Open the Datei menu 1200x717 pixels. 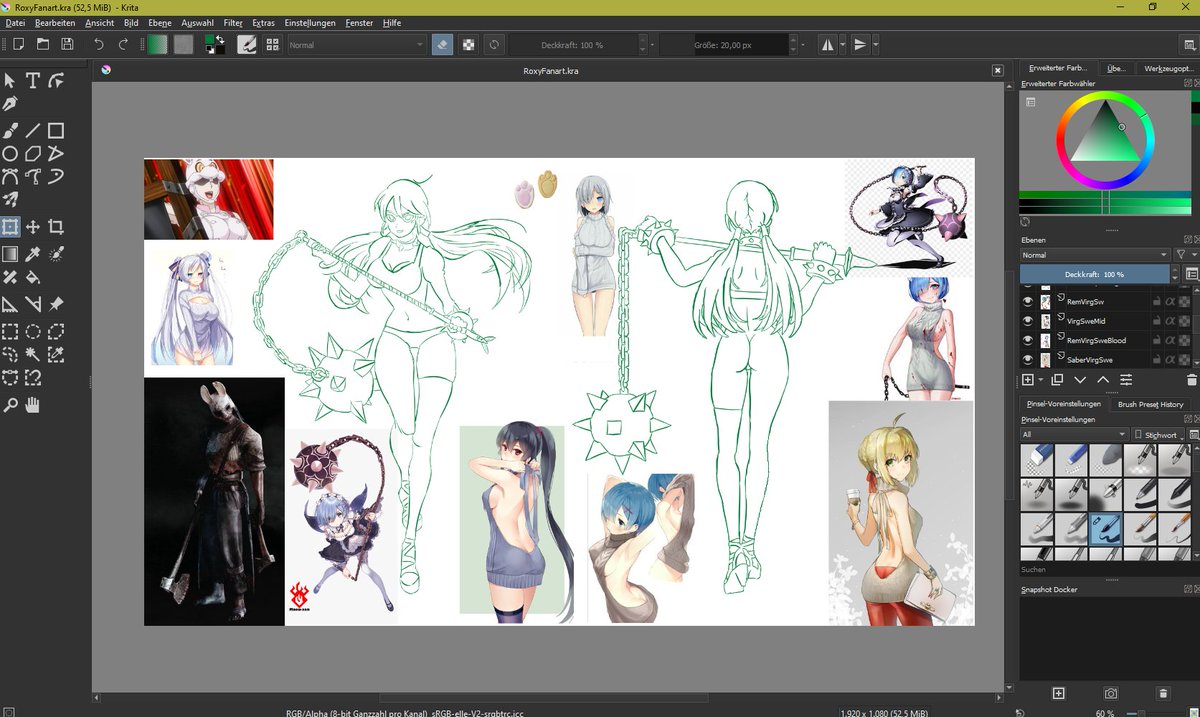click(15, 22)
